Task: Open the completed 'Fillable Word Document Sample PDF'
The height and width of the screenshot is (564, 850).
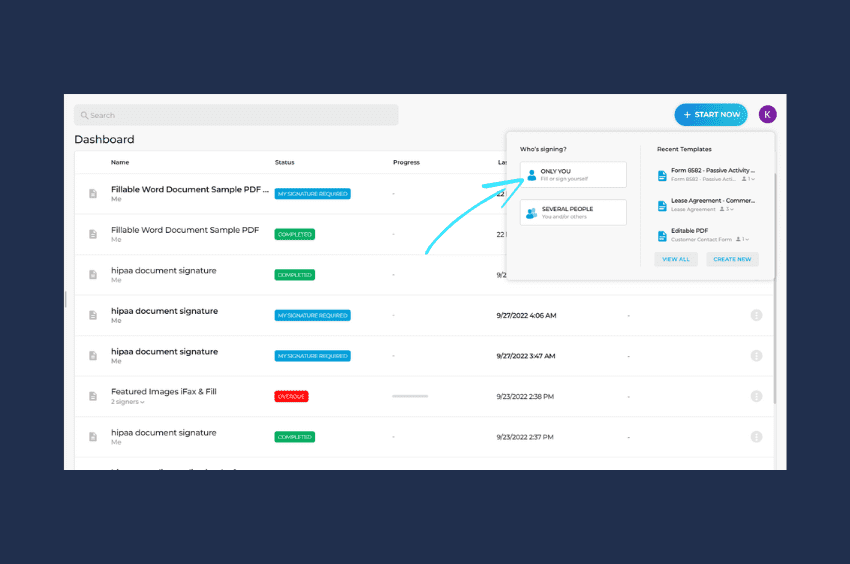Action: click(x=185, y=230)
